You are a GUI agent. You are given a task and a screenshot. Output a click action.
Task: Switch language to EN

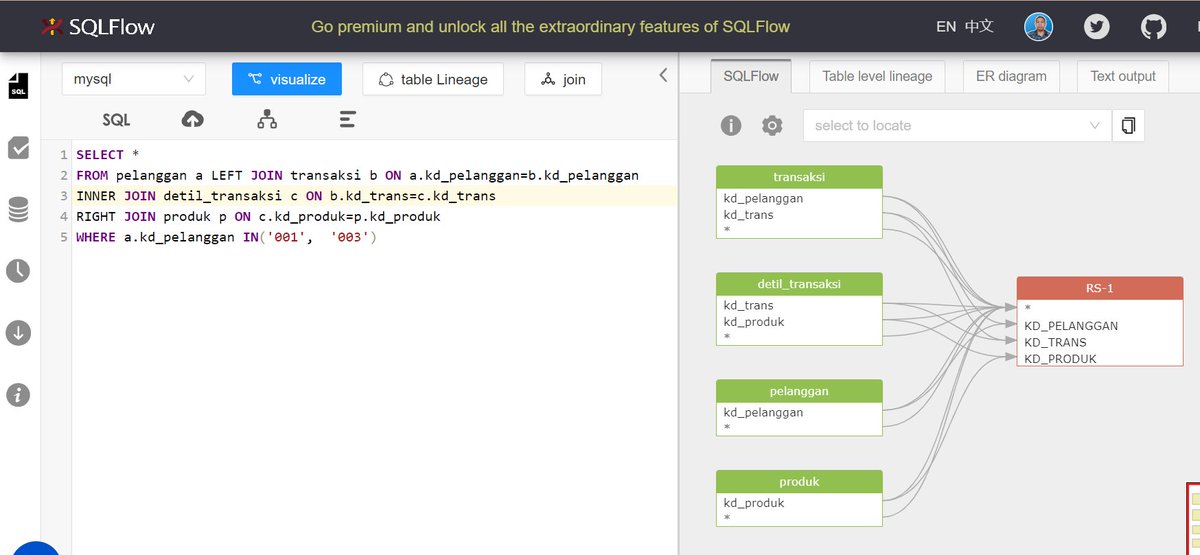(x=946, y=27)
